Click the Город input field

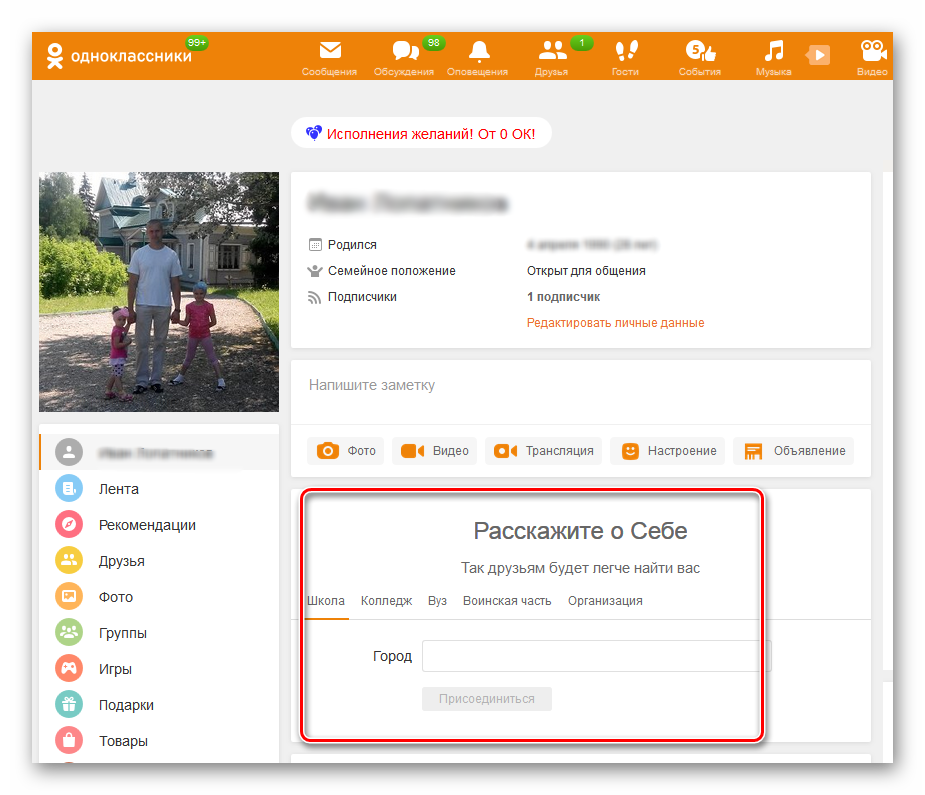(596, 656)
